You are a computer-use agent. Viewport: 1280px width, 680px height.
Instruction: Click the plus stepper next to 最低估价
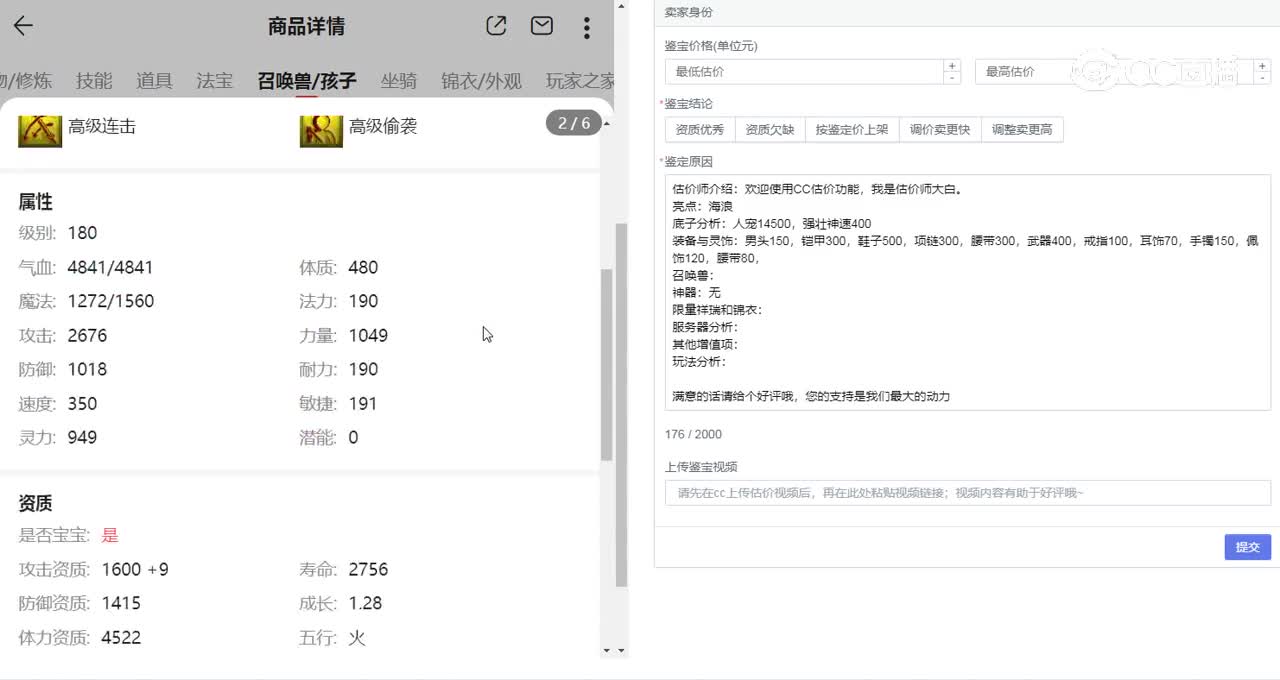click(x=952, y=66)
